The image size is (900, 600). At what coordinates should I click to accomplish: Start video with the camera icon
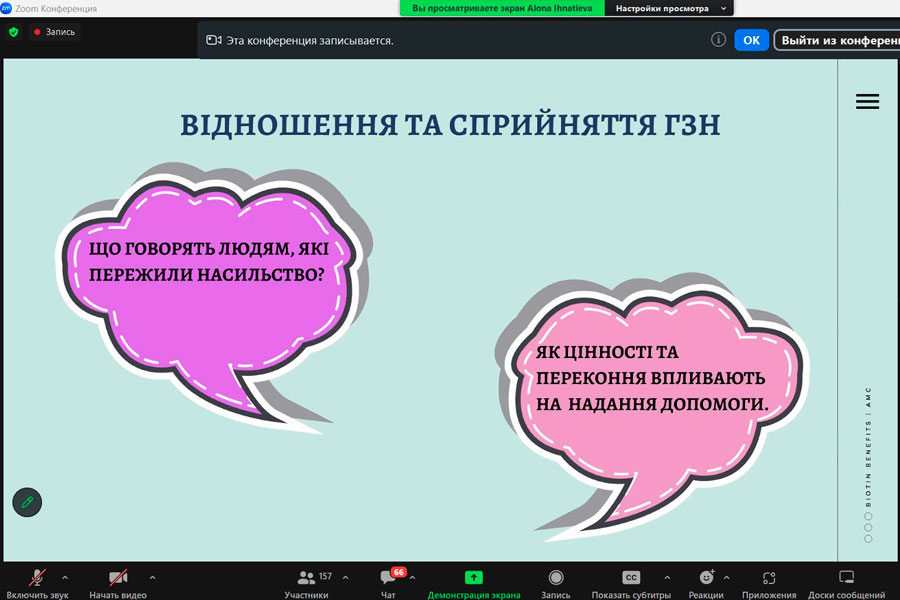[x=118, y=578]
